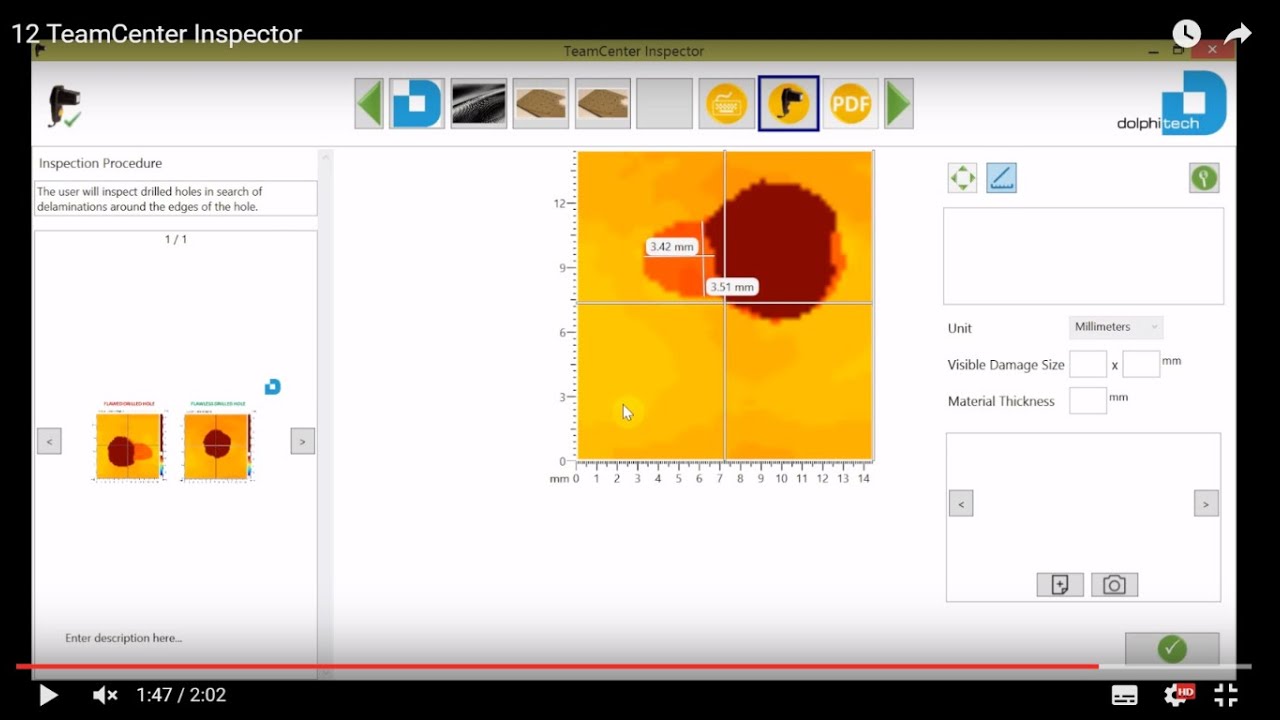This screenshot has width=1280, height=720.
Task: Select the flawed drilled hole thumbnail
Action: (129, 444)
